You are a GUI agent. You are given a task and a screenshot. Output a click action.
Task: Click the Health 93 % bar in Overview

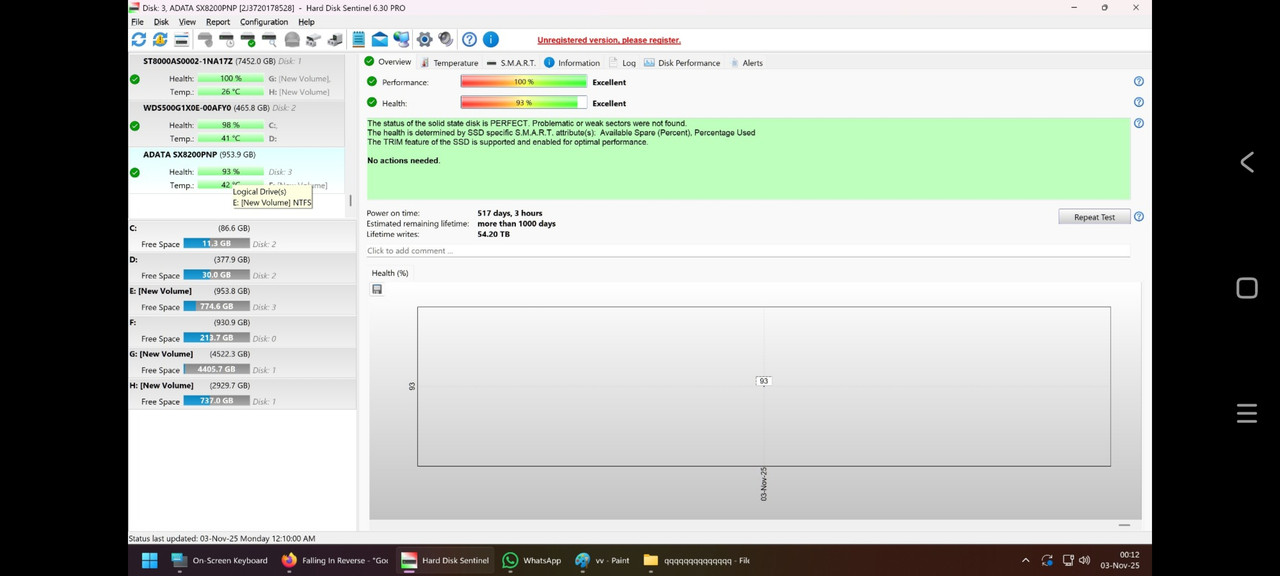click(523, 103)
